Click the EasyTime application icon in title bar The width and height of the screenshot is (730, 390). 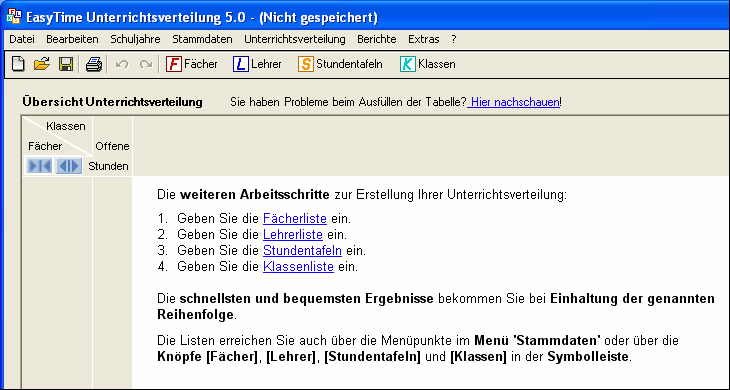14,16
